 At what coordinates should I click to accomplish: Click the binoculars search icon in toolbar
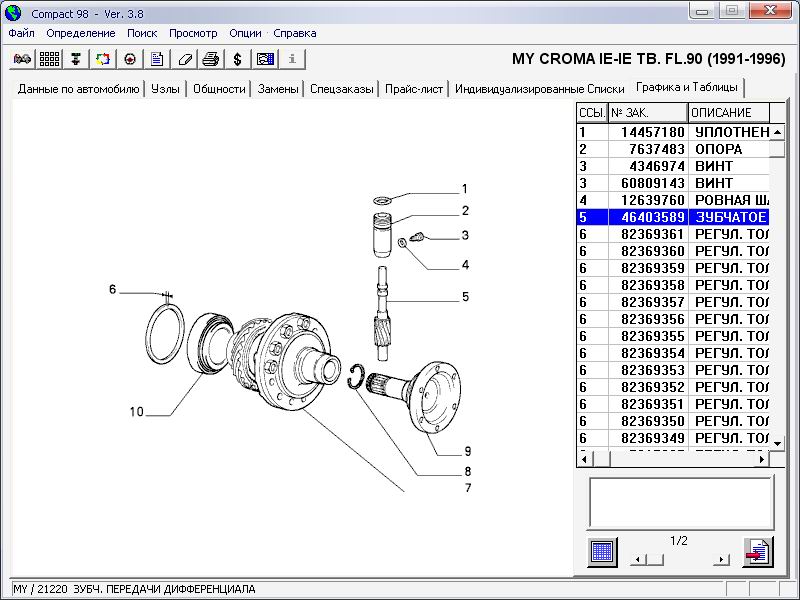pyautogui.click(x=22, y=59)
